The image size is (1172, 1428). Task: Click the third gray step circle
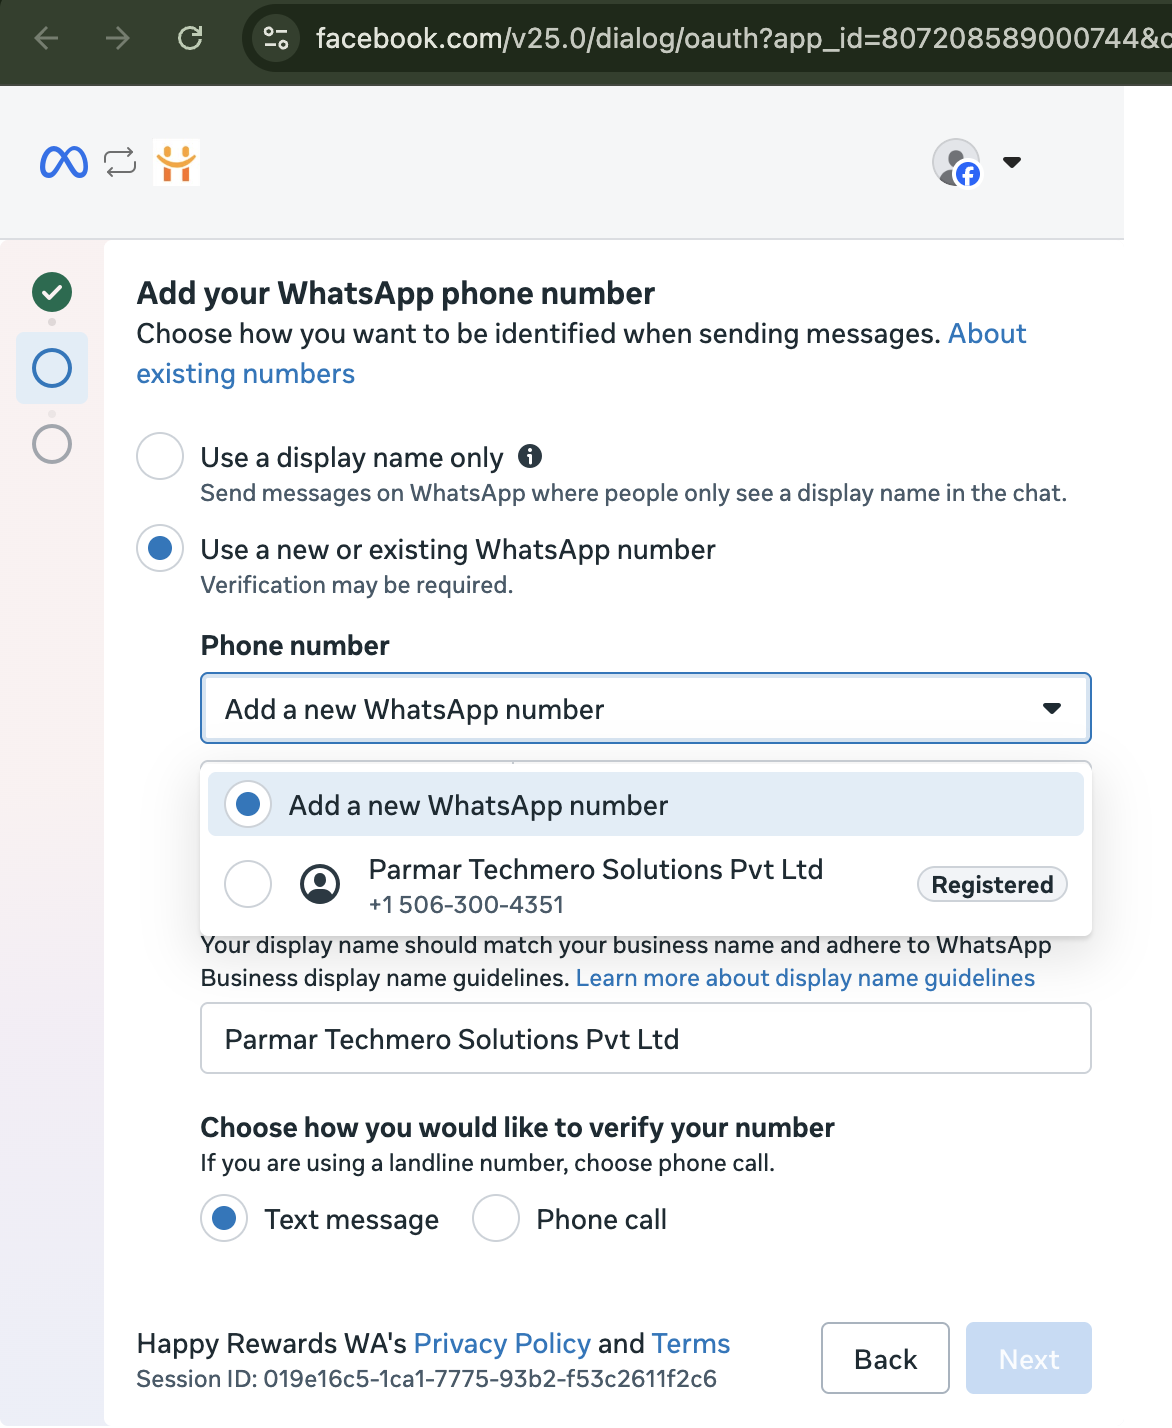pos(52,444)
